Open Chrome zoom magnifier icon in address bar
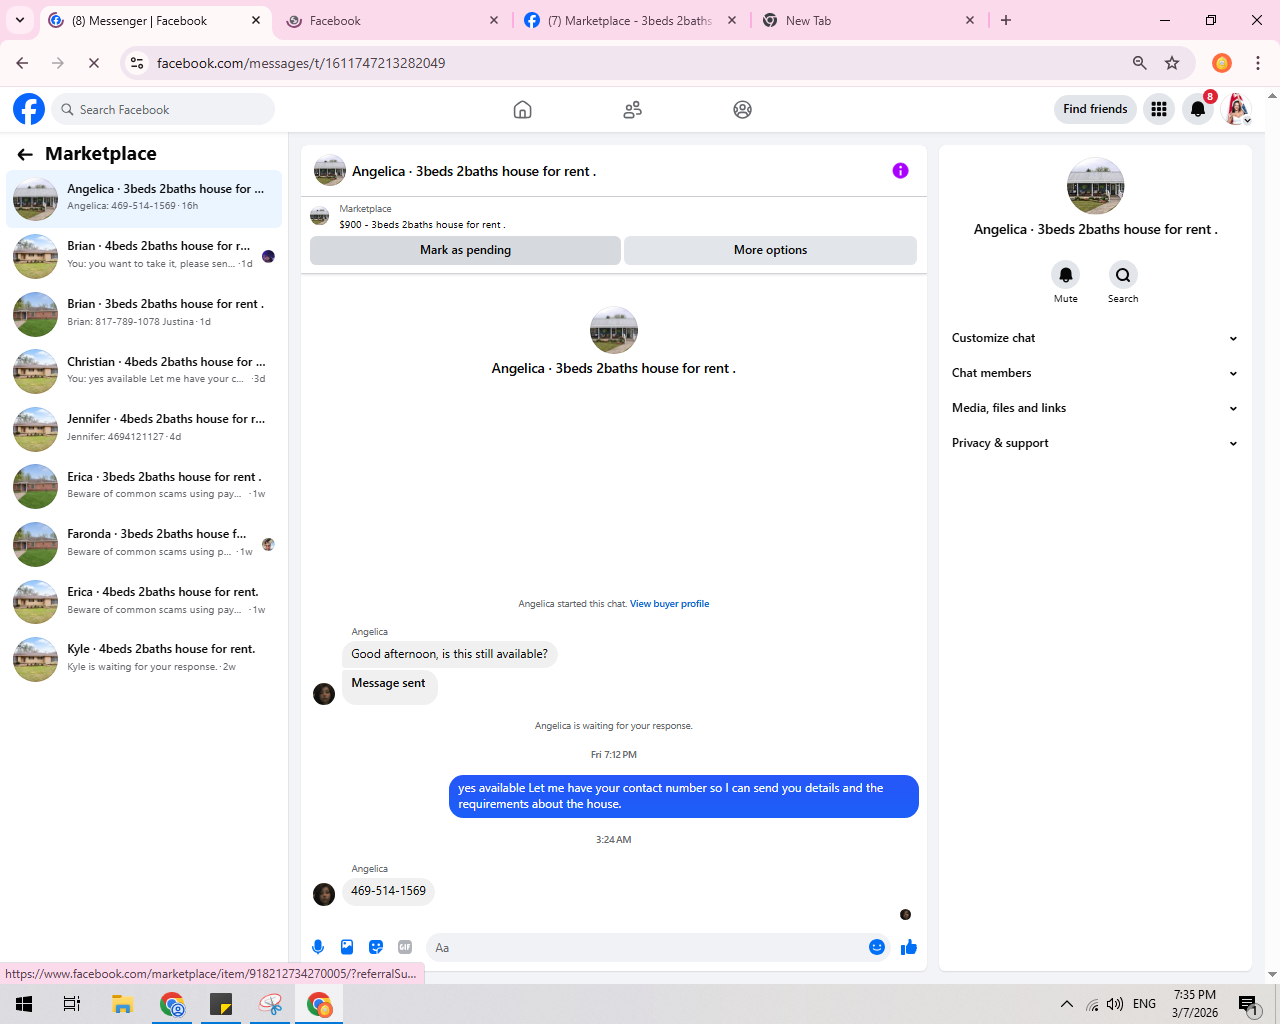The height and width of the screenshot is (1024, 1280). click(1139, 63)
